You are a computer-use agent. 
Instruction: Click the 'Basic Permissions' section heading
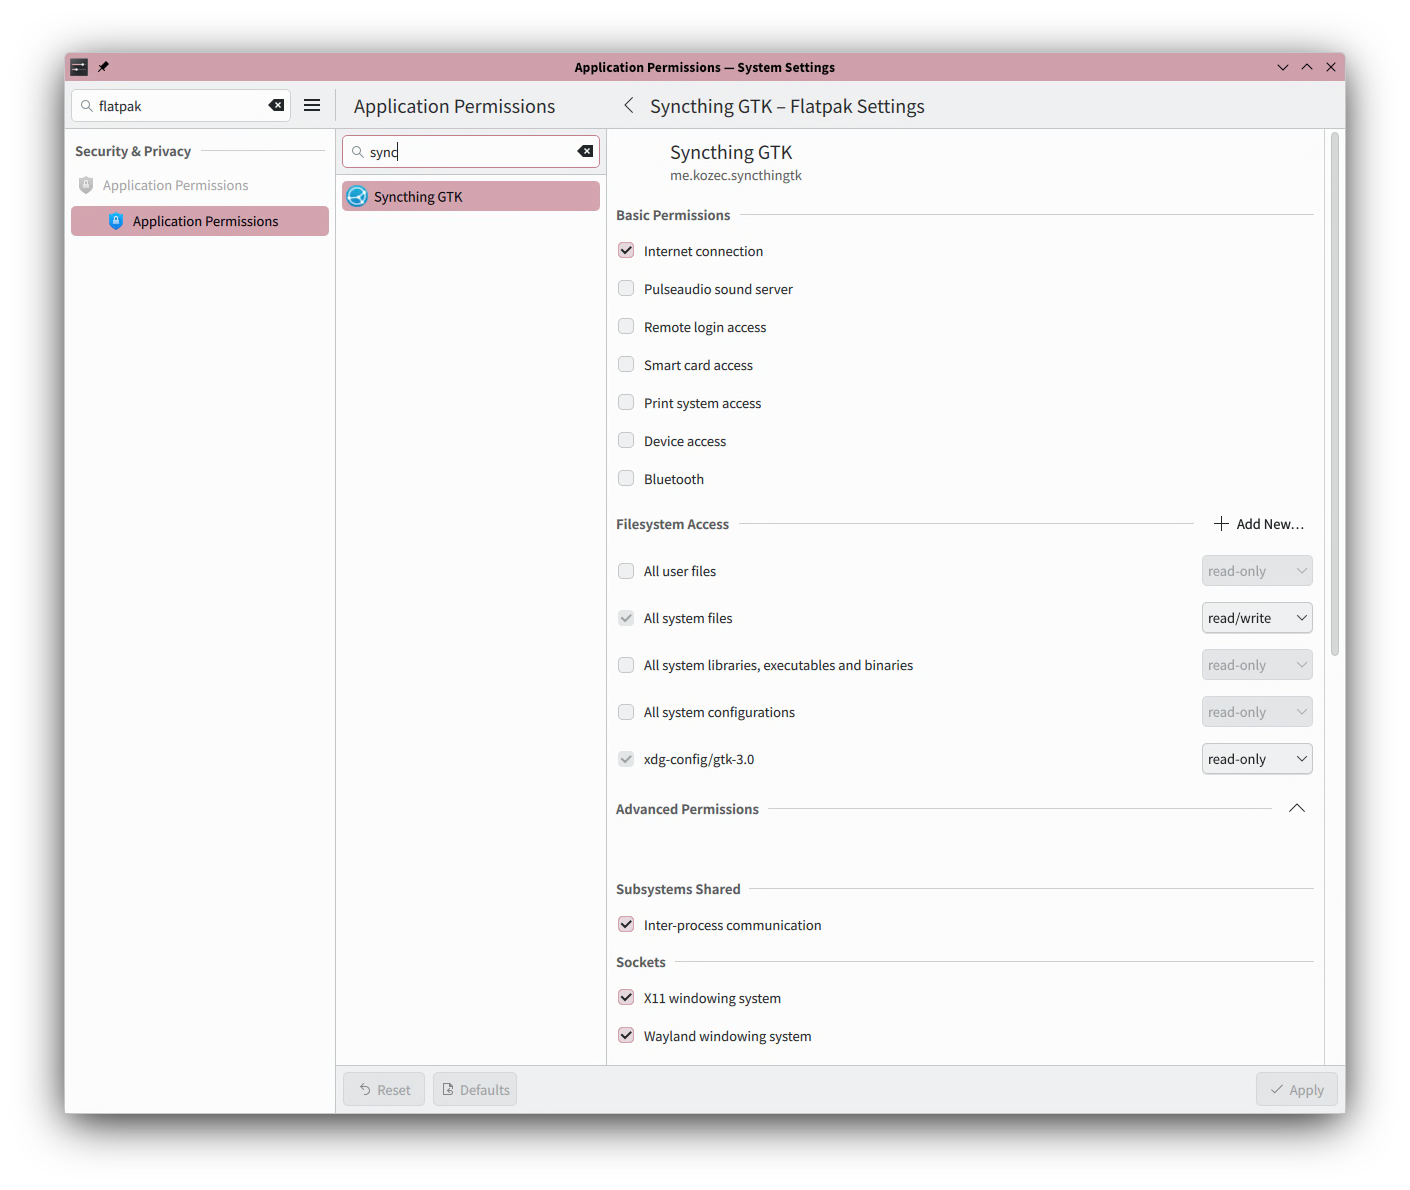(673, 215)
